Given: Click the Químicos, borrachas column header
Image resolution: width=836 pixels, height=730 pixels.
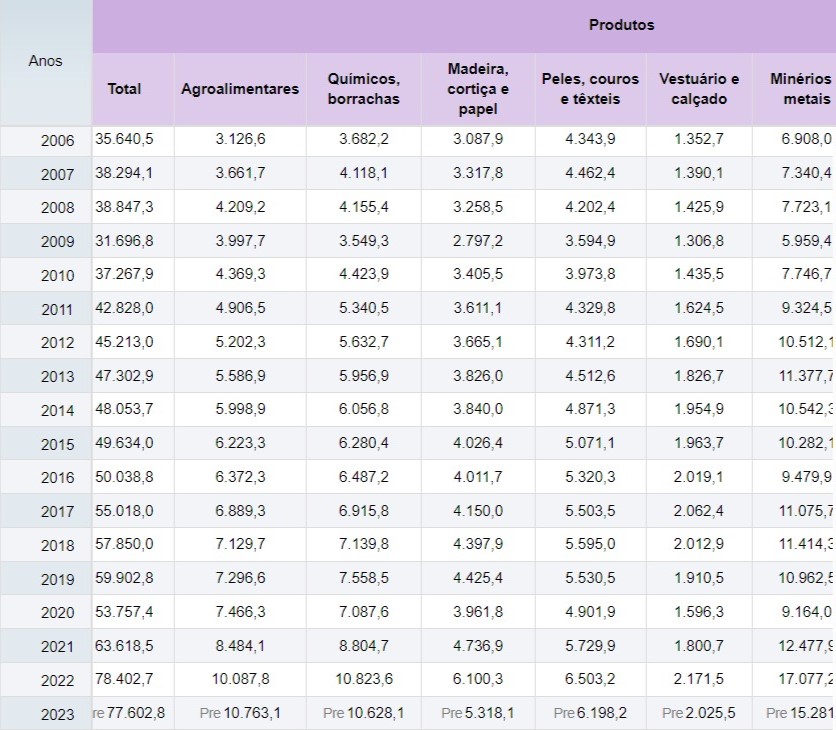Looking at the screenshot, I should pyautogui.click(x=363, y=89).
